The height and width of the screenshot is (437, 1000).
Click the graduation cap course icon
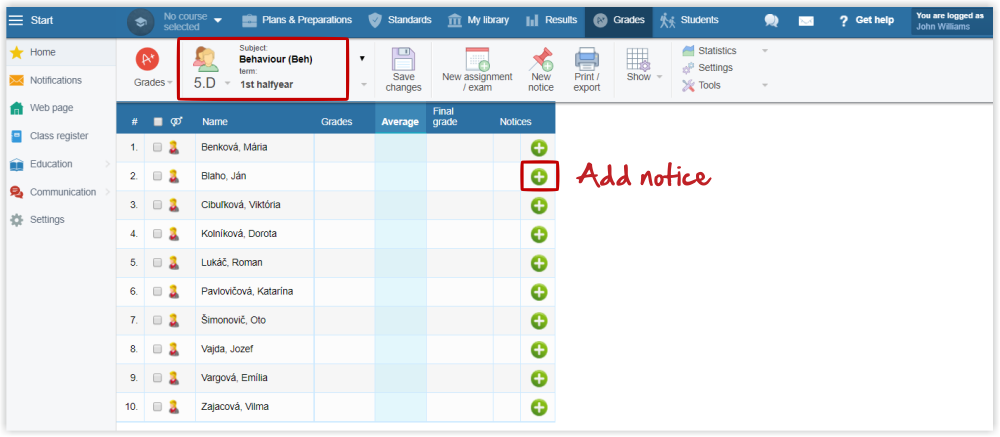(140, 21)
